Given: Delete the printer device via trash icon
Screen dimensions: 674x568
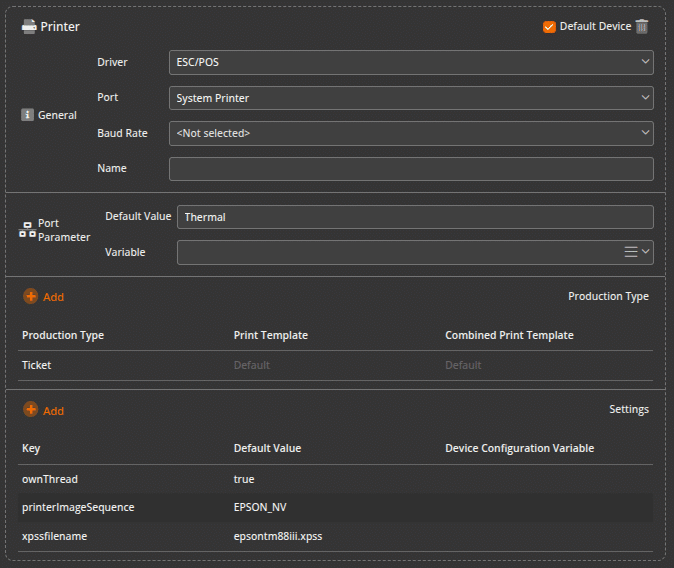Looking at the screenshot, I should point(642,26).
